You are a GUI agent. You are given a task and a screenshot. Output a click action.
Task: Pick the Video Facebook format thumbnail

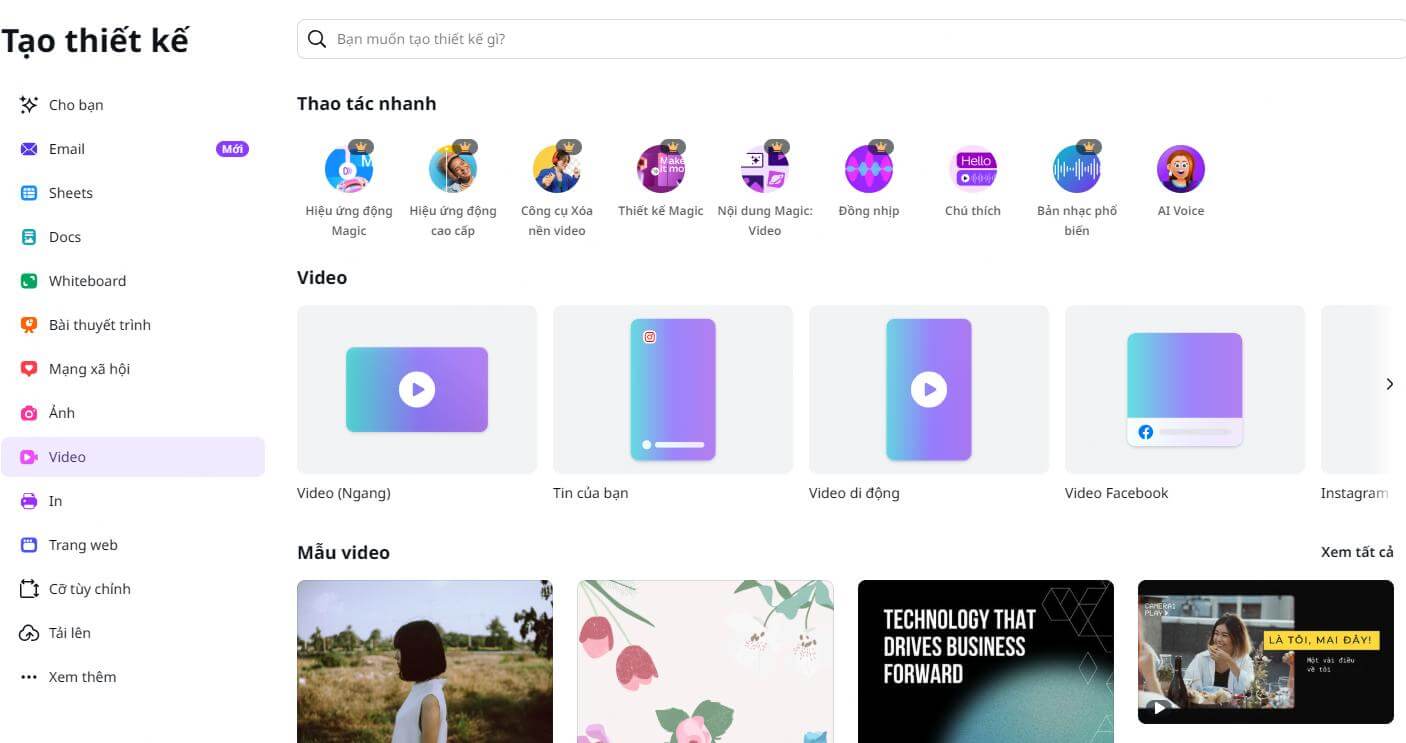(1184, 390)
